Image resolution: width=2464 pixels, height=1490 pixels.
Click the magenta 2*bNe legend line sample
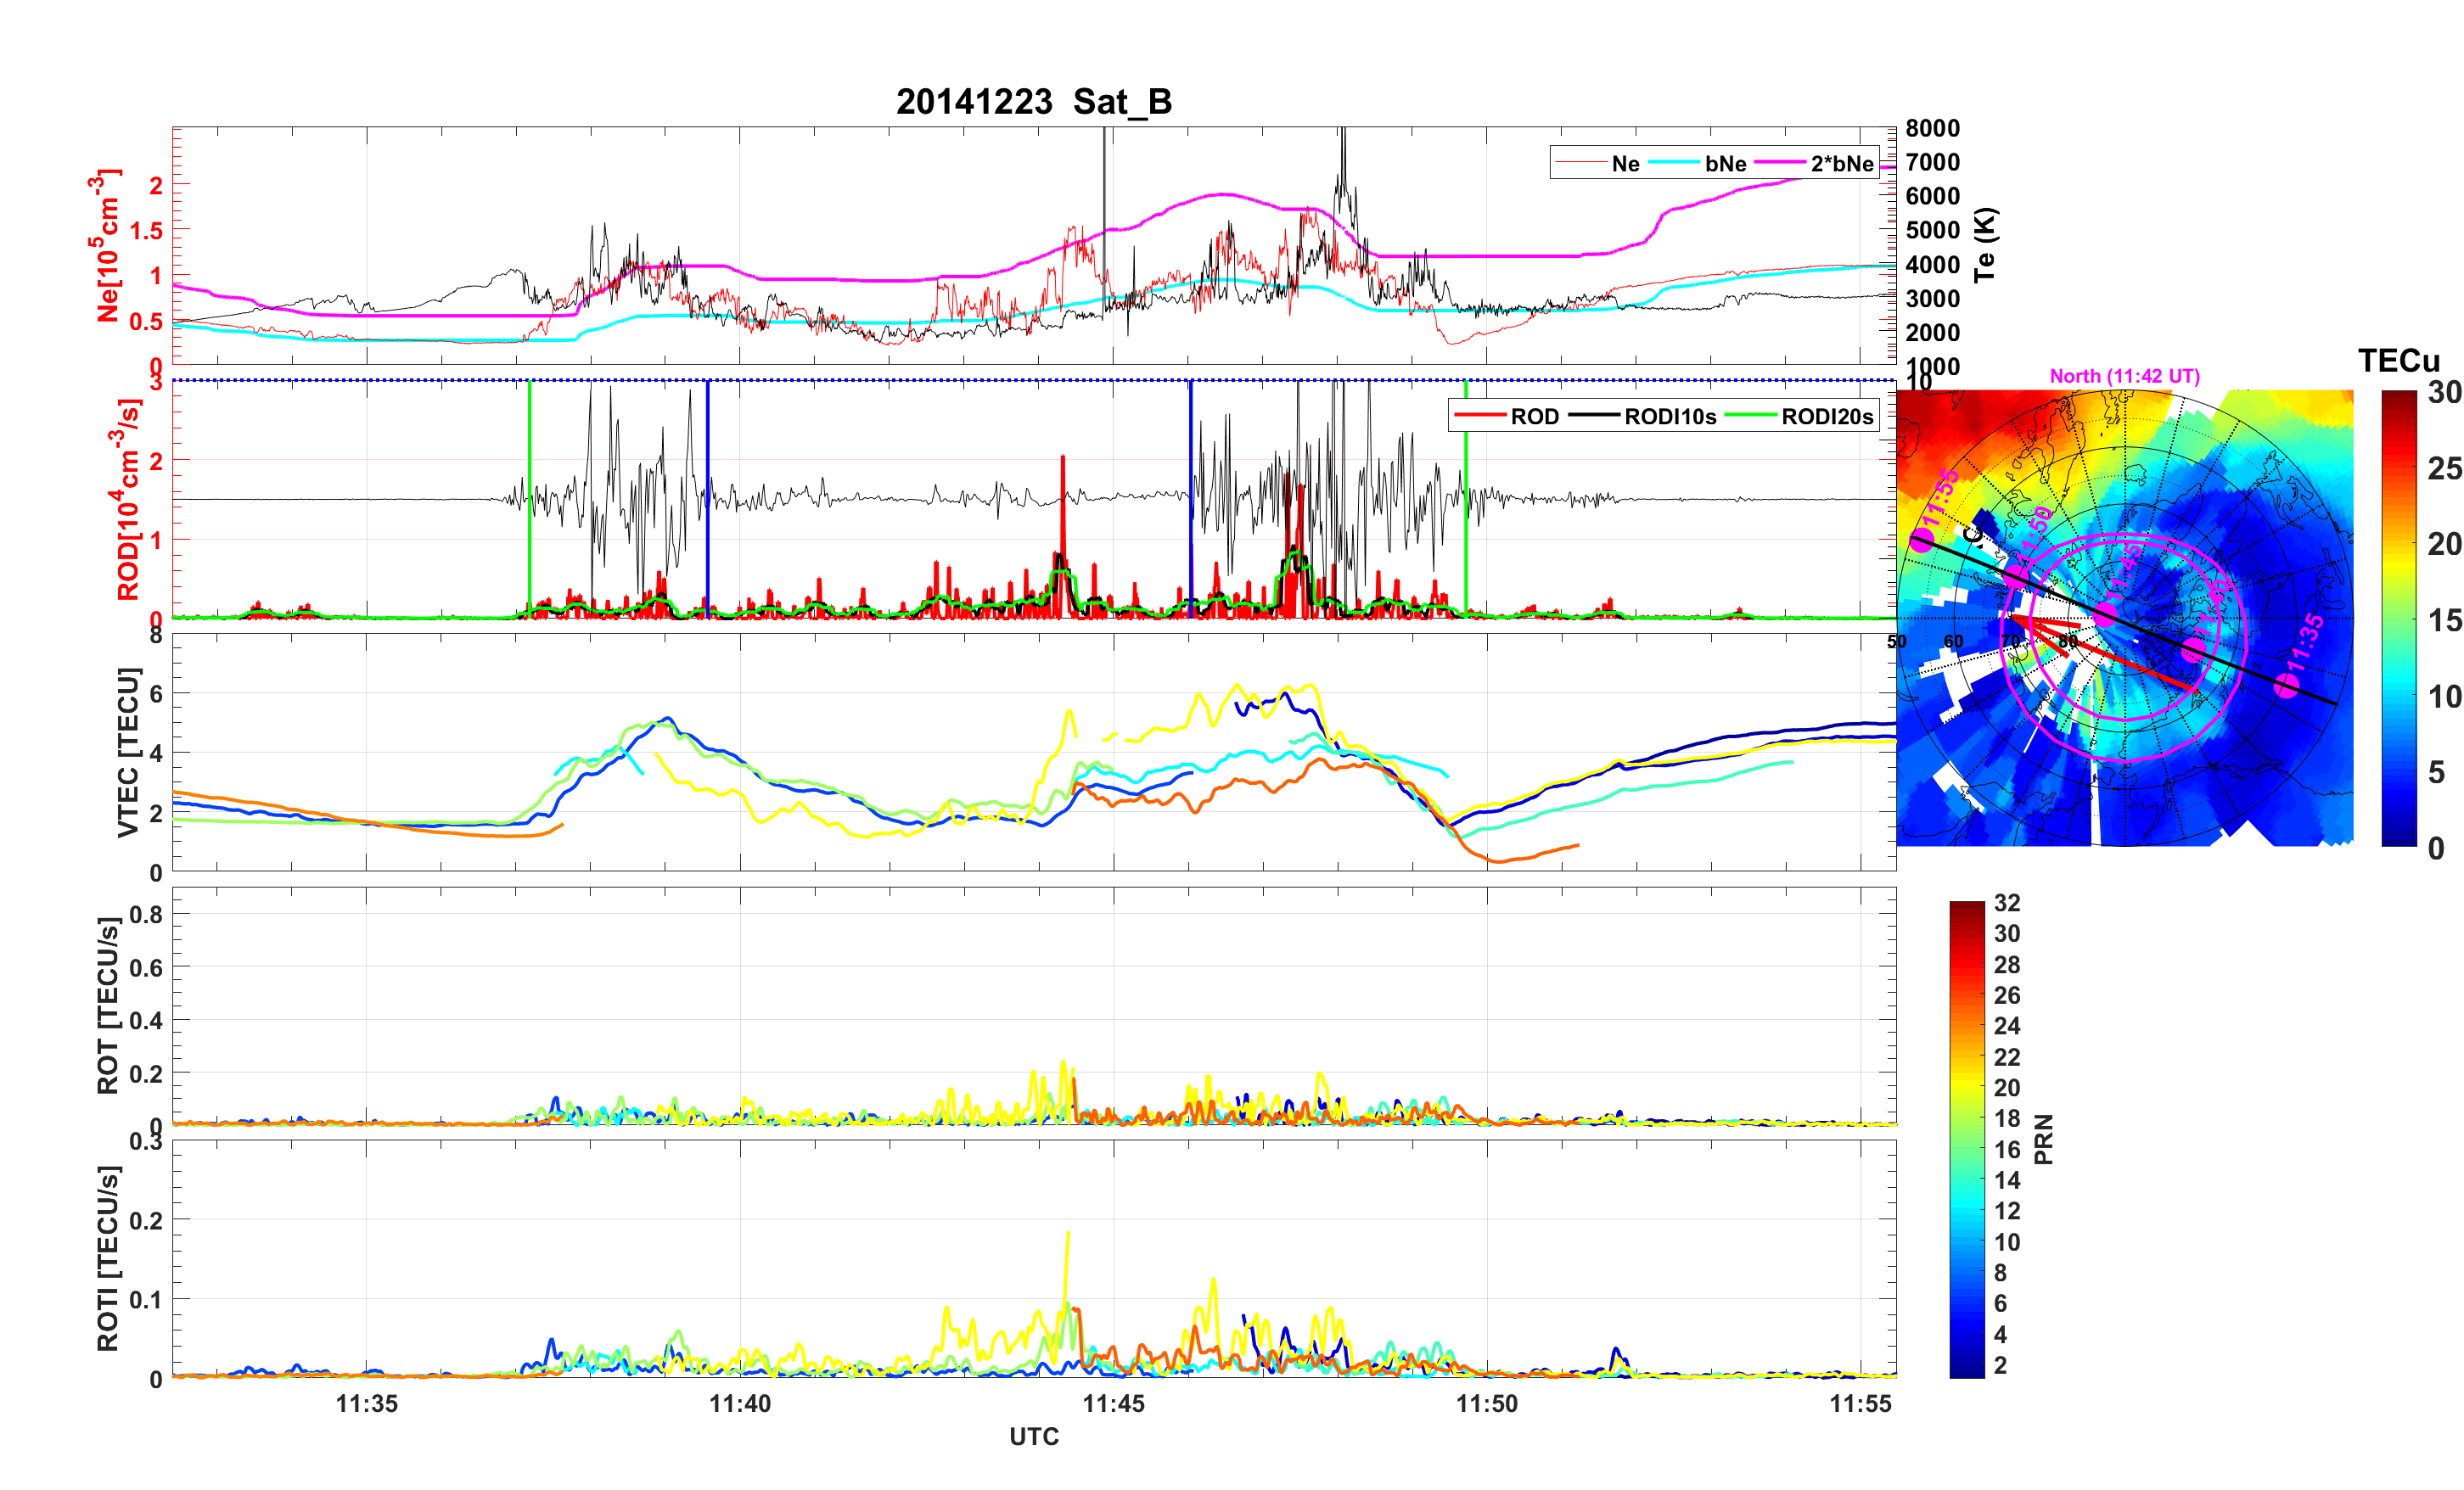[1780, 163]
